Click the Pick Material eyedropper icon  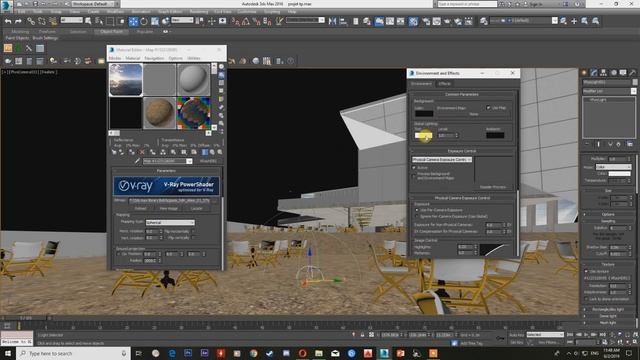pyautogui.click(x=137, y=161)
